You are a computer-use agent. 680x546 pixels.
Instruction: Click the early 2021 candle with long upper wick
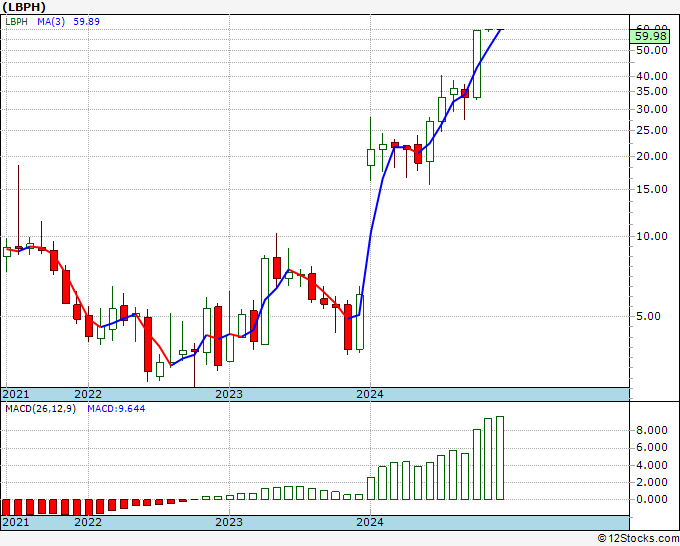click(19, 209)
